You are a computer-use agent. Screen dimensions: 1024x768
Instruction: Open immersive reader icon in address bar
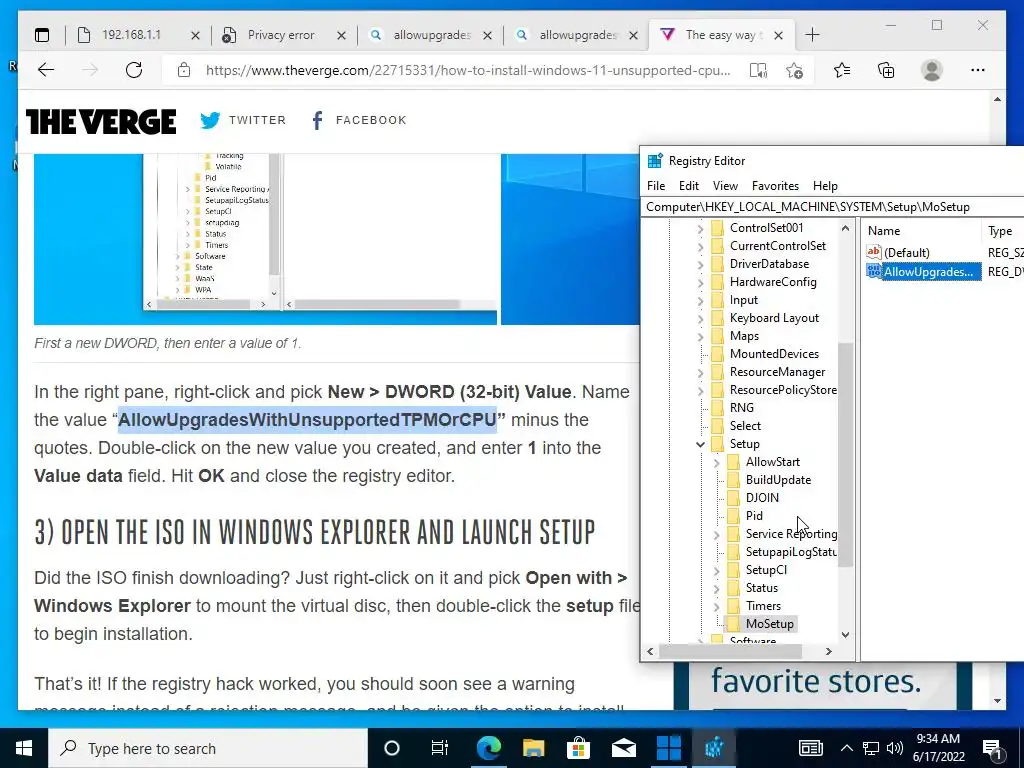758,71
